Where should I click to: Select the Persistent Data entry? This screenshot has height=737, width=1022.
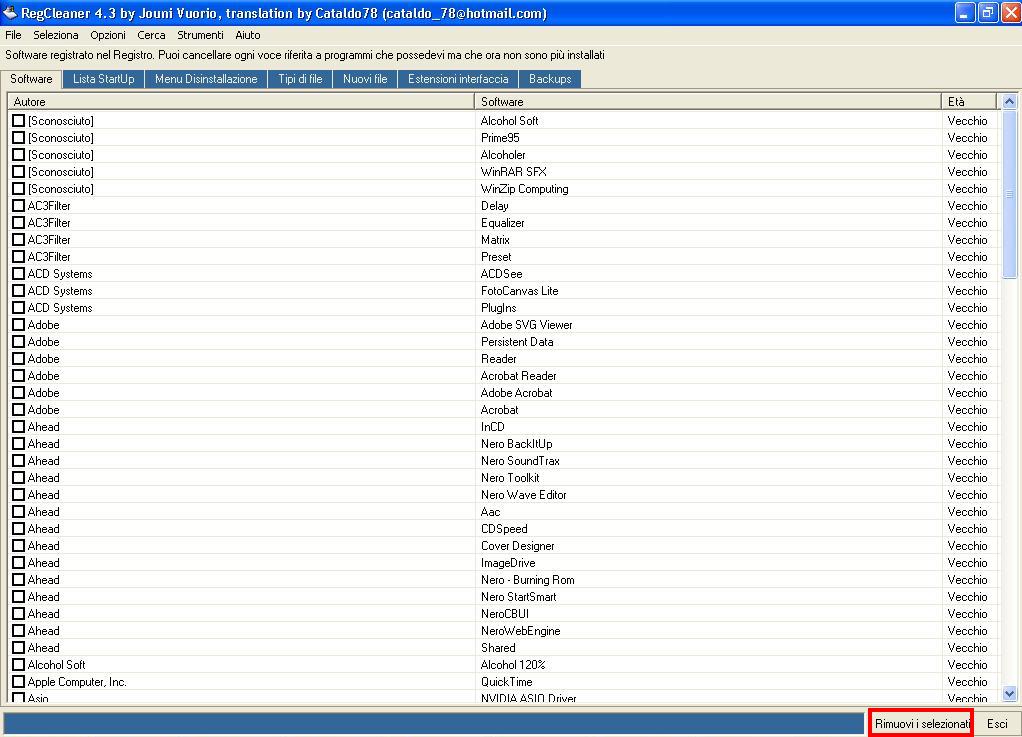(x=517, y=341)
